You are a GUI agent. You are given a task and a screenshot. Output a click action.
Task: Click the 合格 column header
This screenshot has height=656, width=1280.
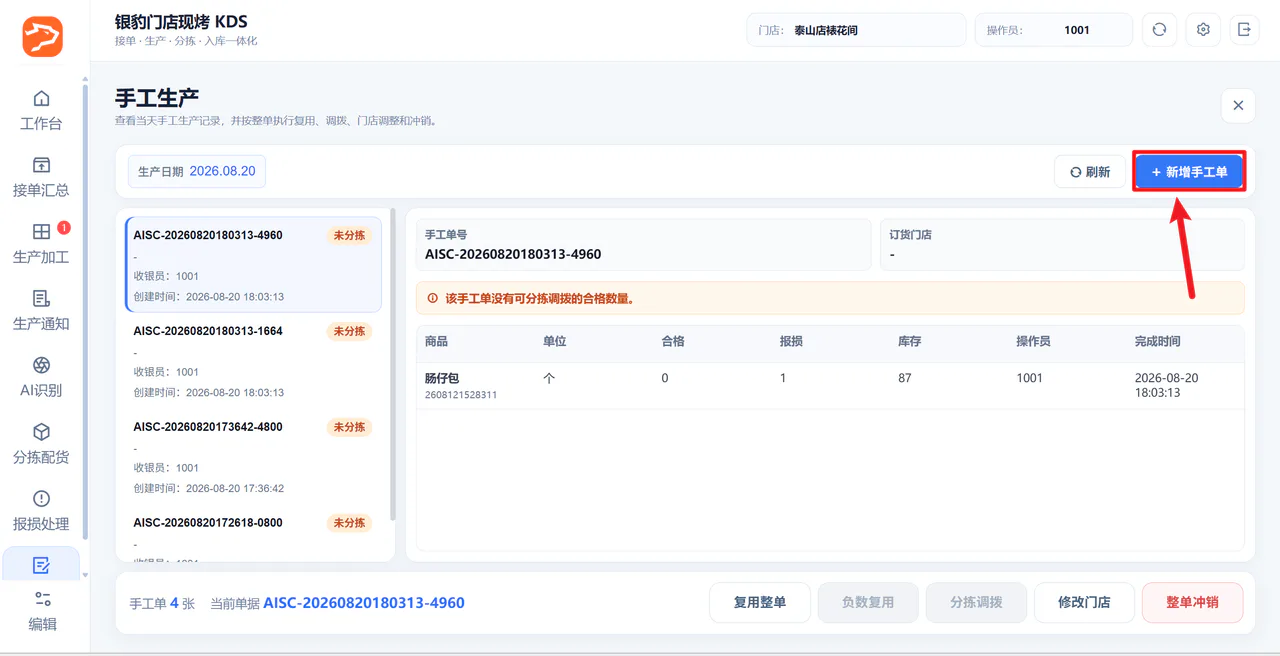(x=673, y=341)
